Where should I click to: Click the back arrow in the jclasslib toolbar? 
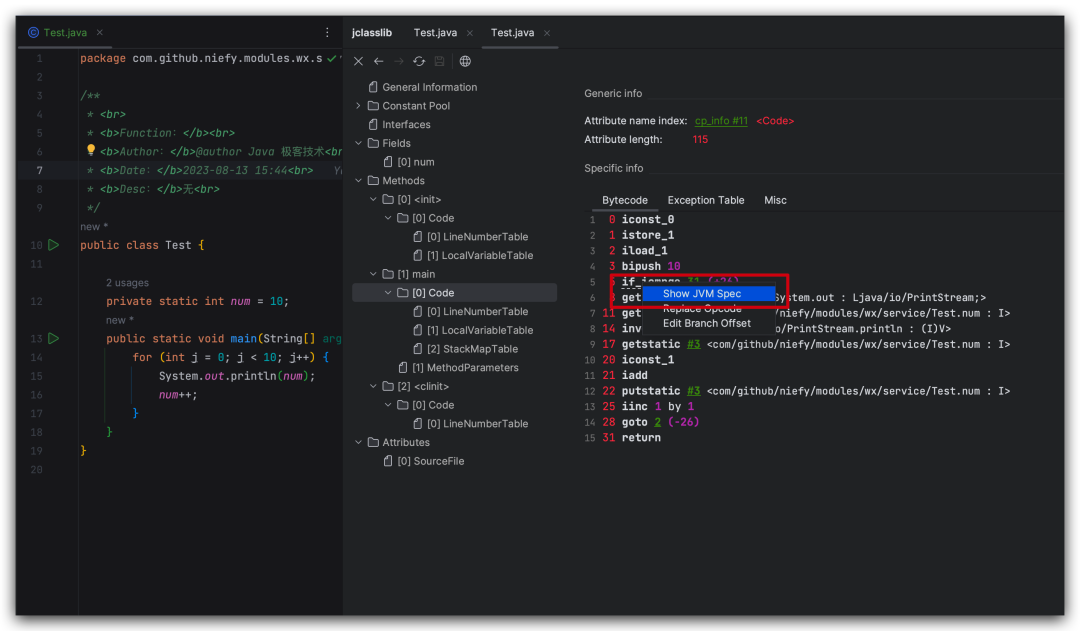point(378,61)
